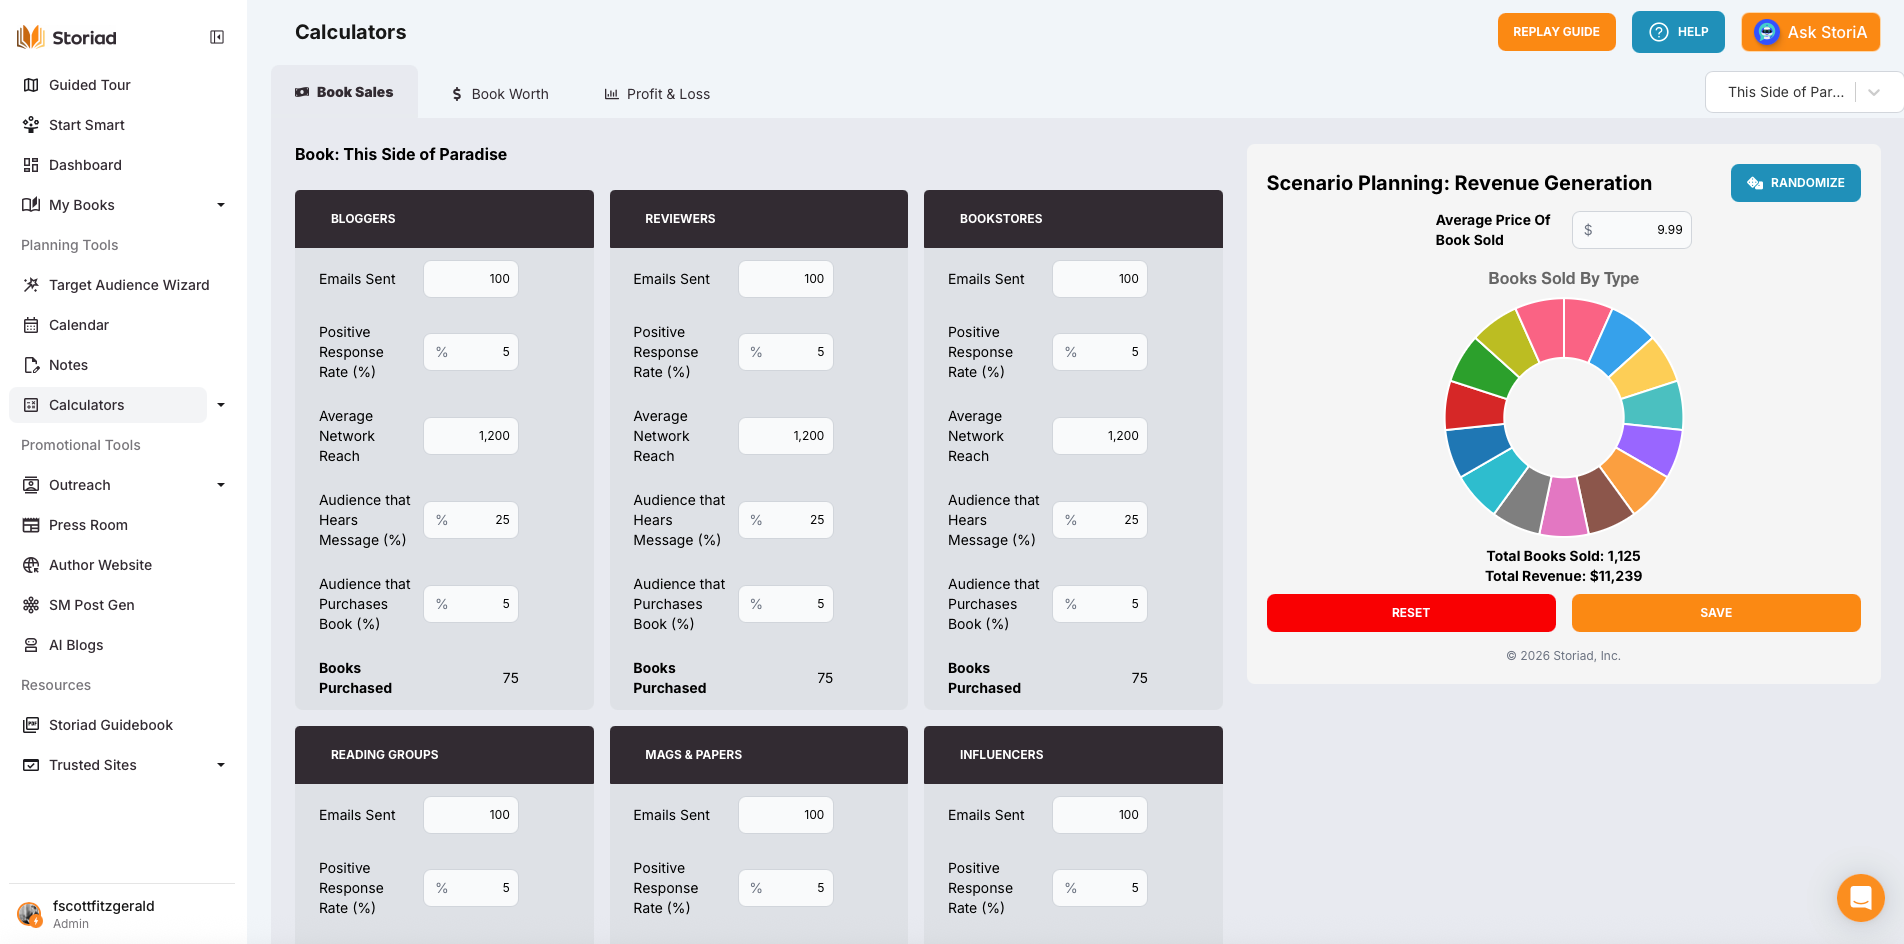Collapse the sidebar with the panel toggle

[216, 37]
